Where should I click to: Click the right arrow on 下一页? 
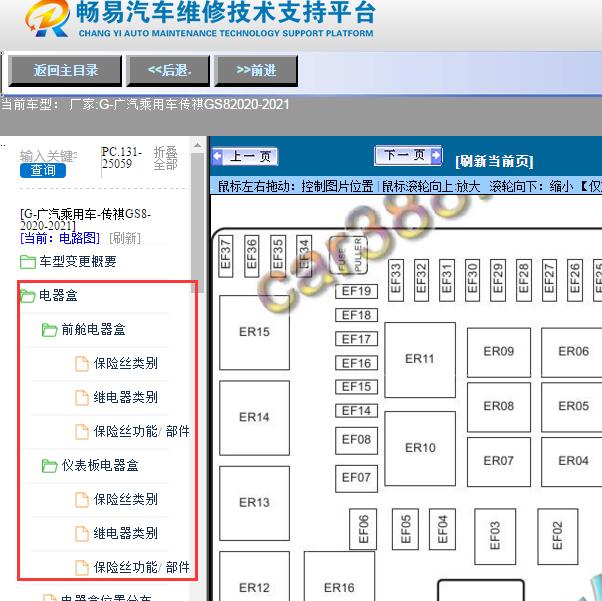(x=436, y=155)
